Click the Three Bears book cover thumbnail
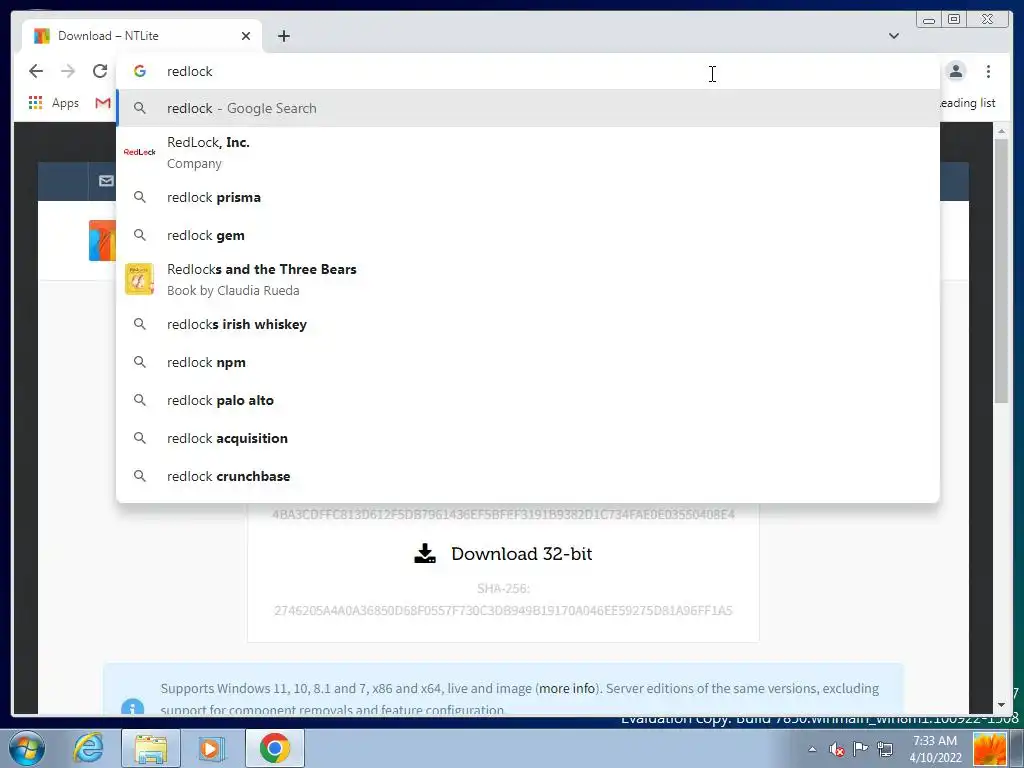 (139, 280)
